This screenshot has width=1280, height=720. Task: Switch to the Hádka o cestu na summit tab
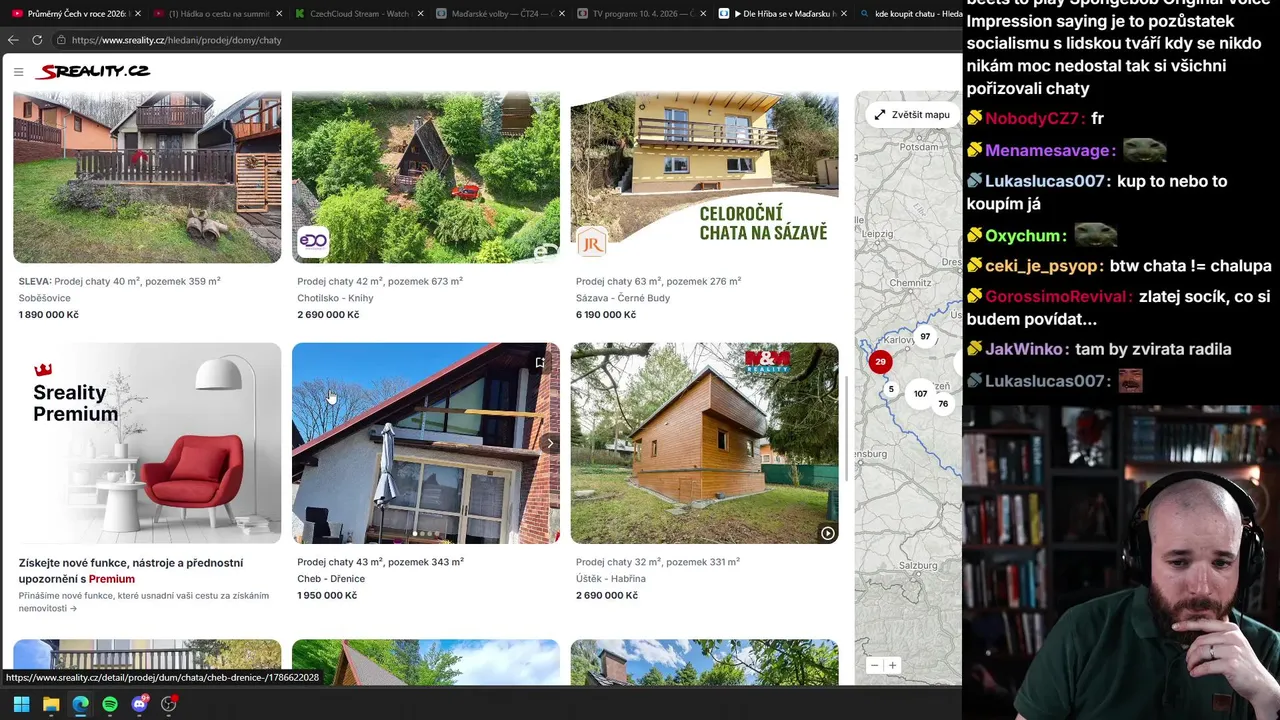click(216, 14)
